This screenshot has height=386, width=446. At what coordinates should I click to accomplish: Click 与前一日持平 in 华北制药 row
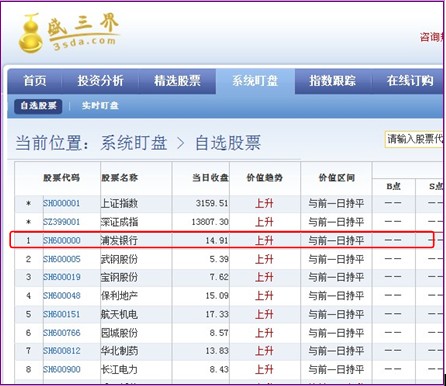click(x=336, y=351)
